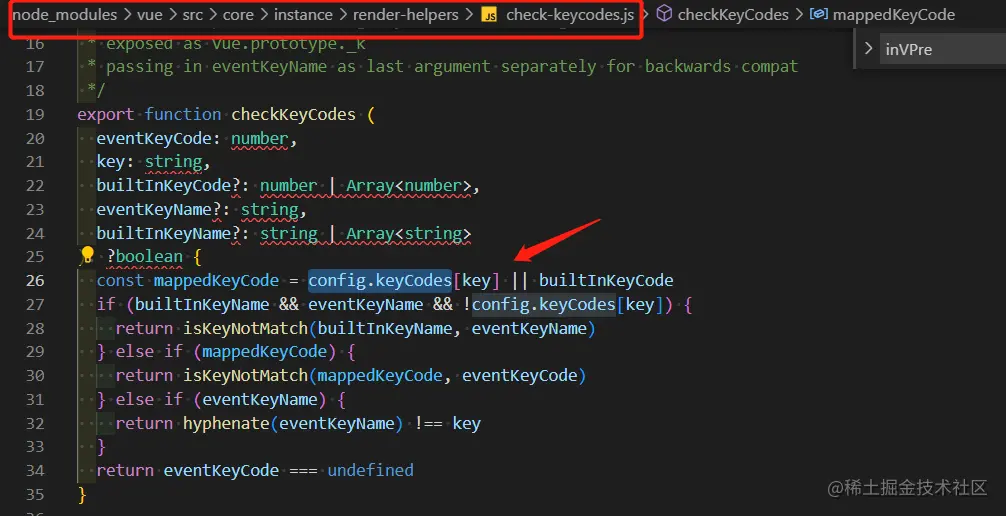Image resolution: width=1006 pixels, height=516 pixels.
Task: Click the highlighted config.keyCodes on line 26
Action: coord(380,280)
